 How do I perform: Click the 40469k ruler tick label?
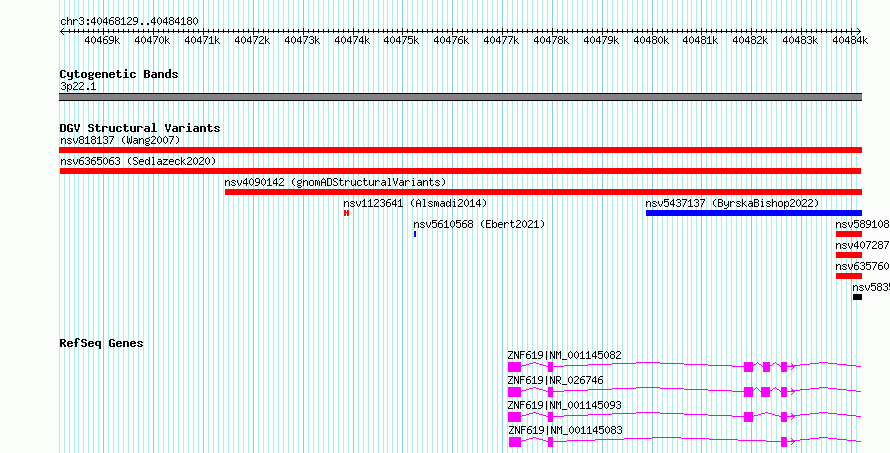102,40
